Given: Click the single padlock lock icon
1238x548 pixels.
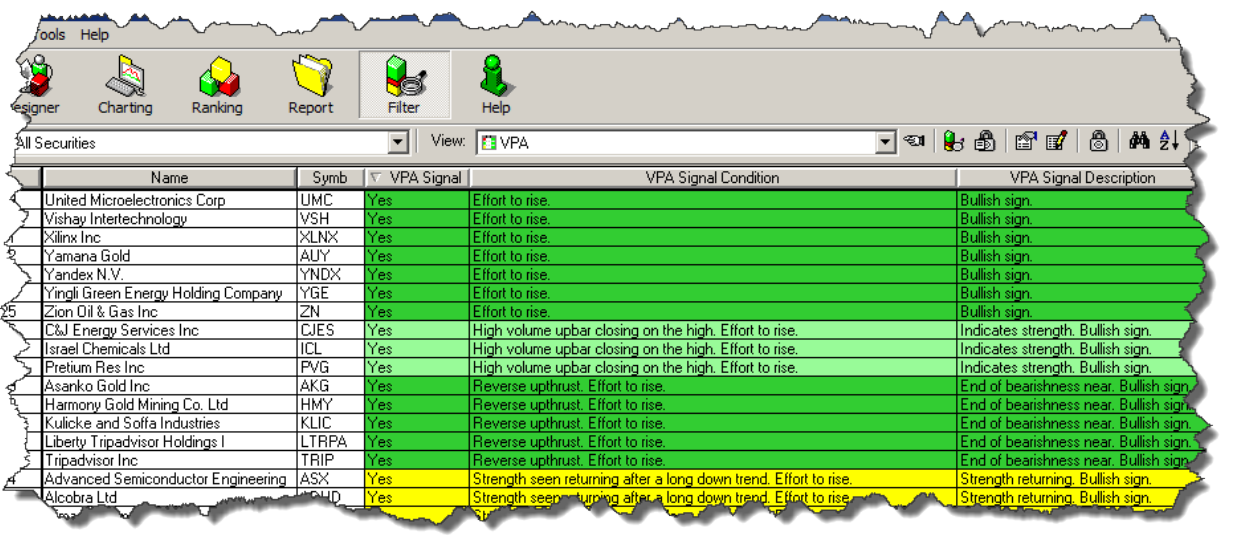Looking at the screenshot, I should tap(1098, 142).
